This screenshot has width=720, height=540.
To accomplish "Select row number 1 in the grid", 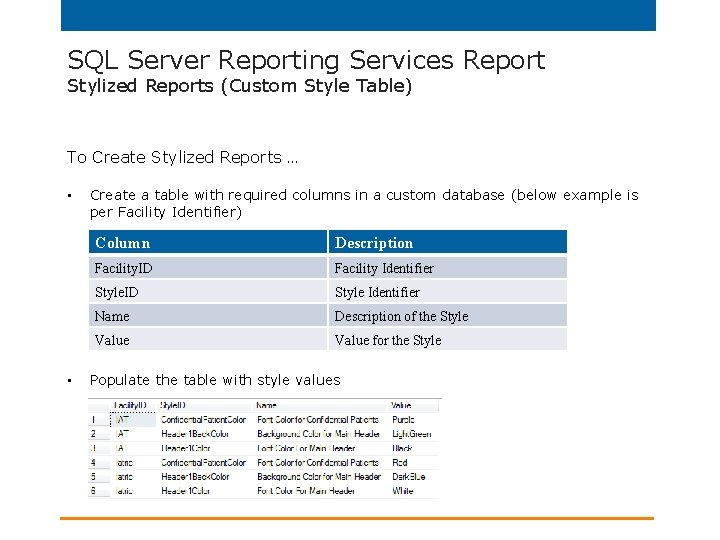I will click(93, 420).
